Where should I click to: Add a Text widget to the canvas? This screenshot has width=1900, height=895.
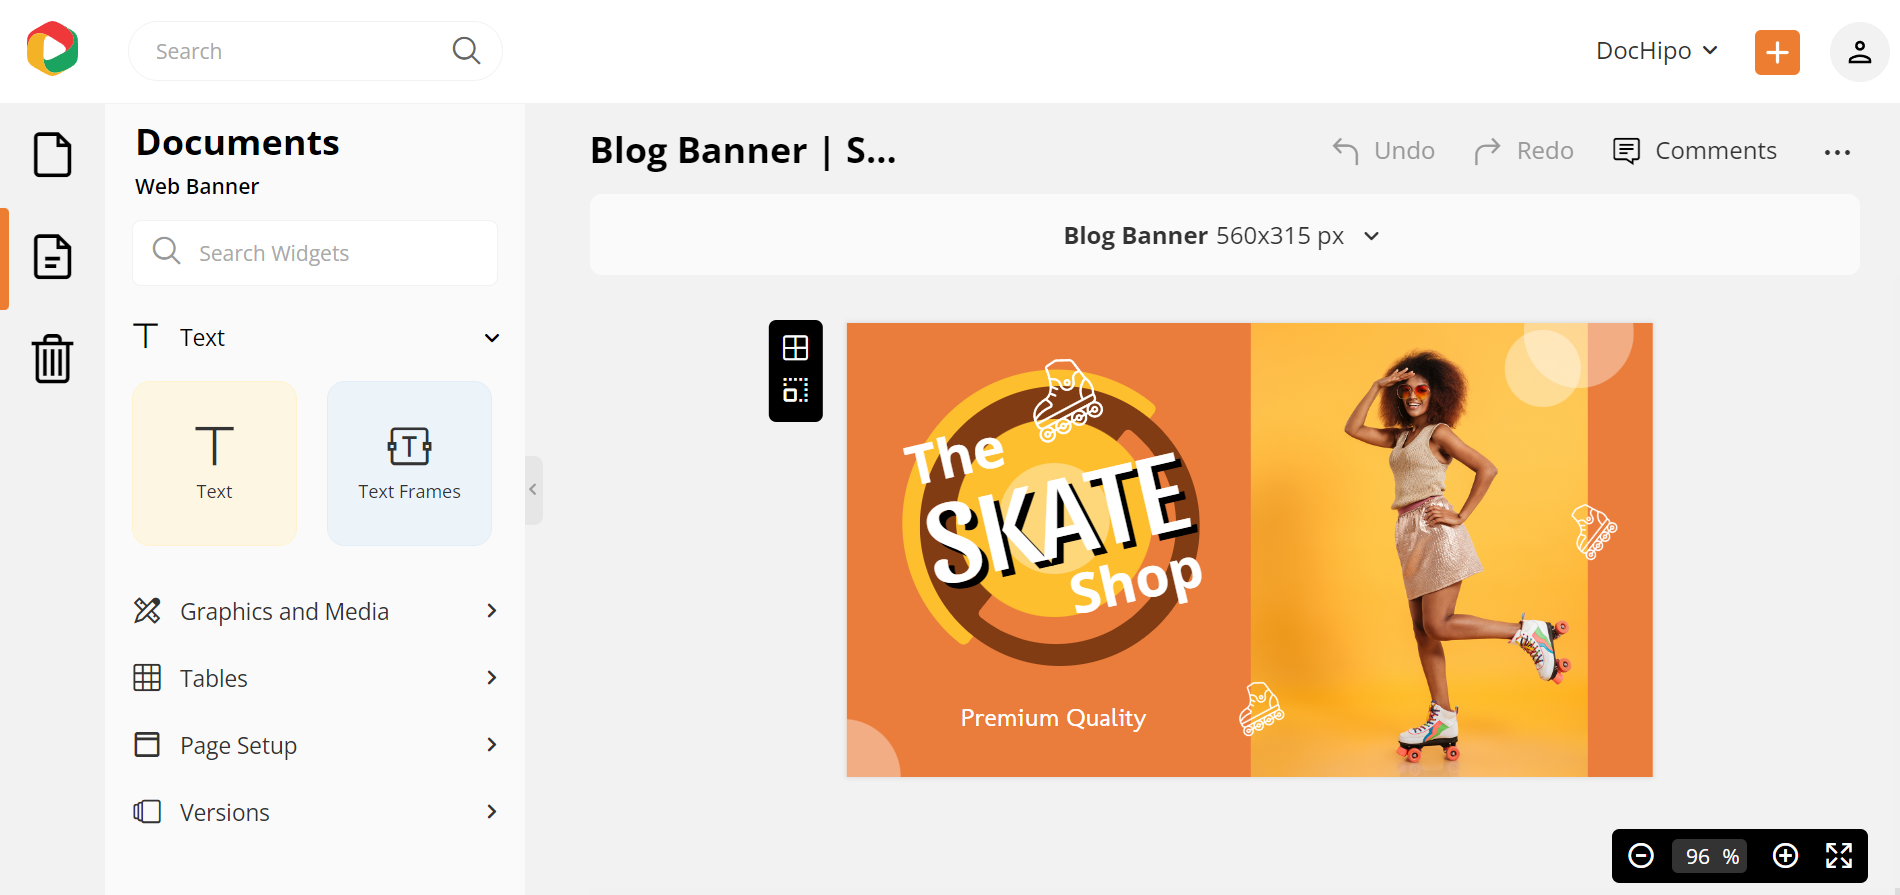click(x=214, y=462)
